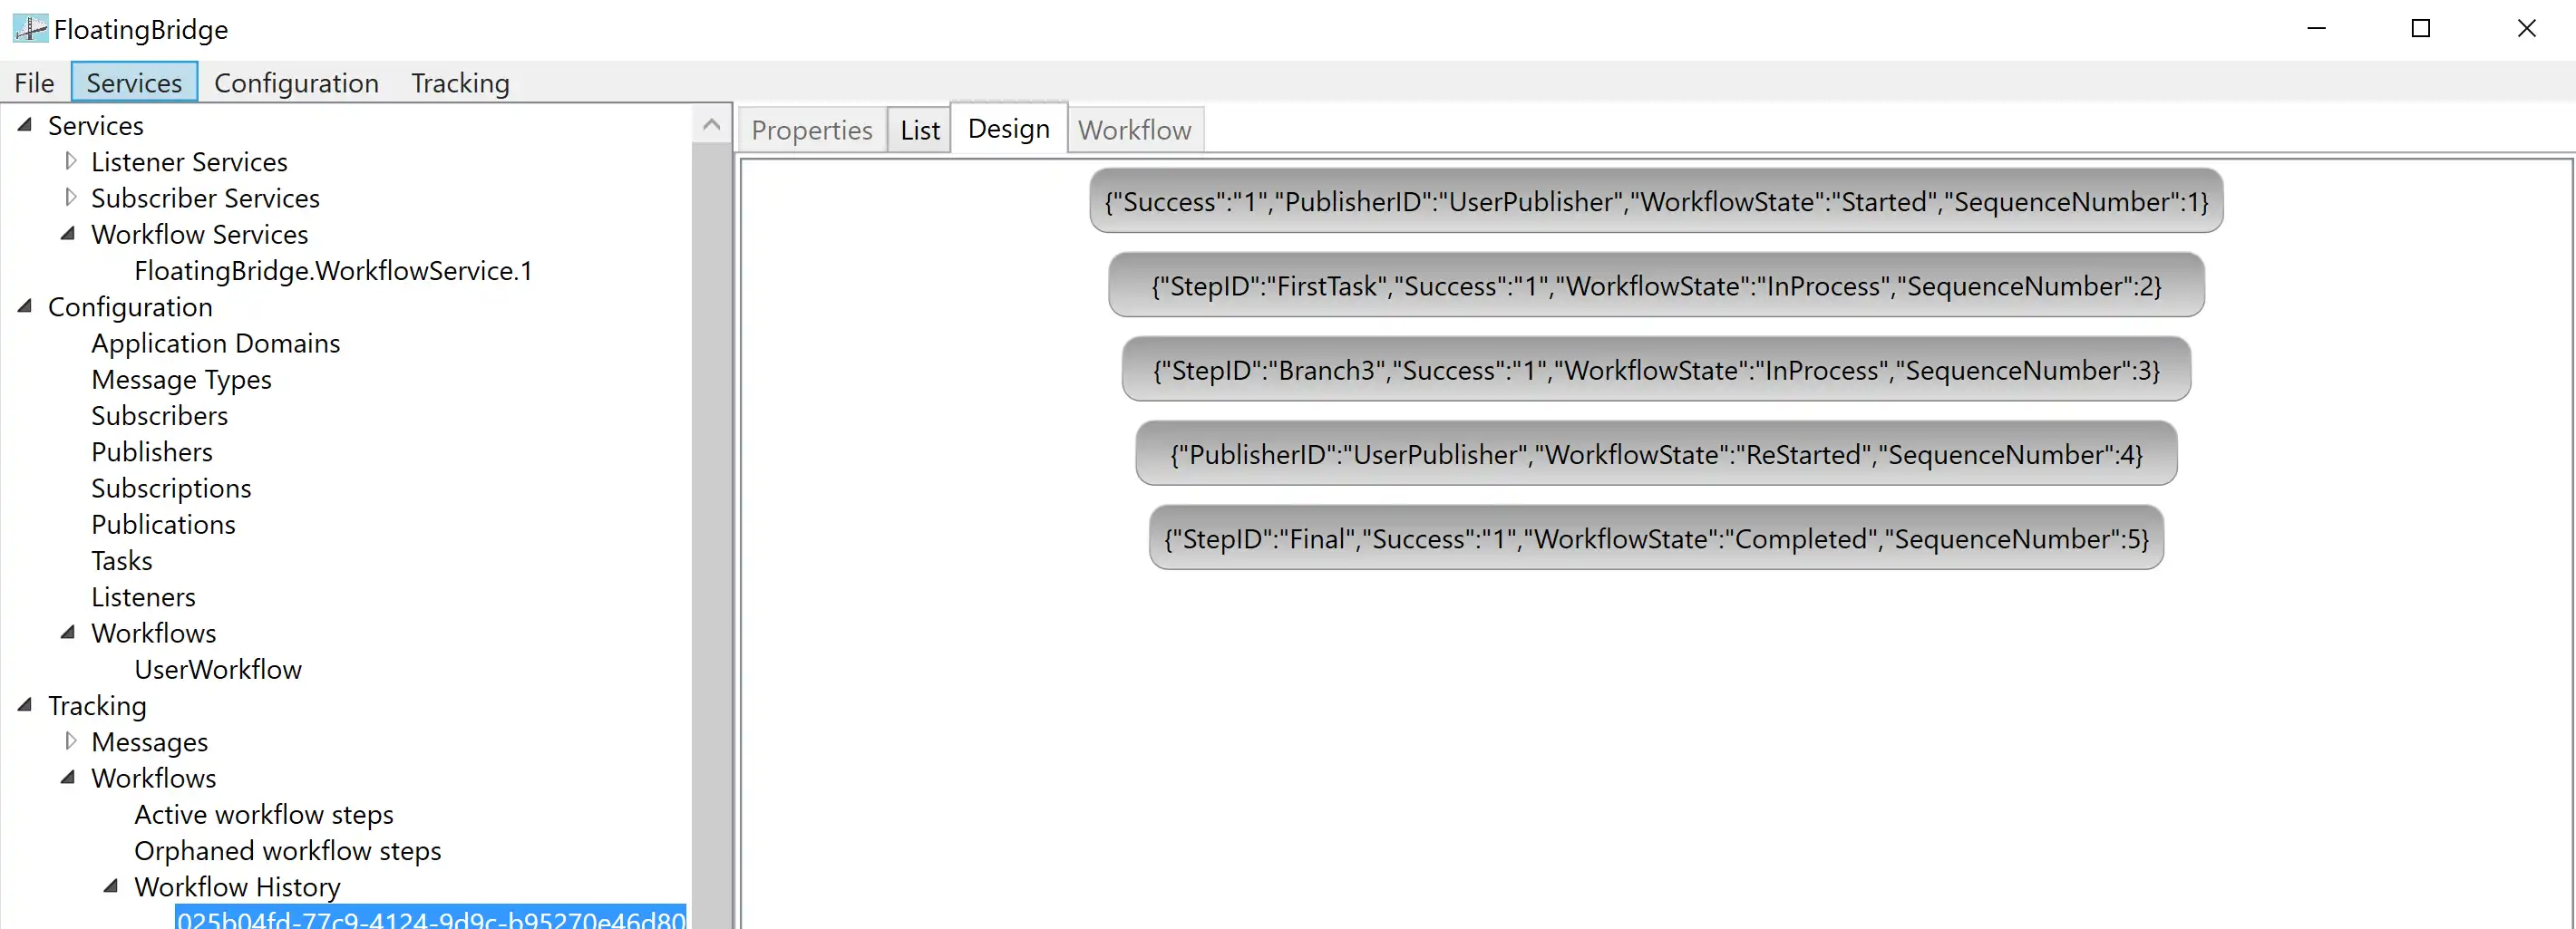
Task: Select Tasks in the tree
Action: click(122, 561)
